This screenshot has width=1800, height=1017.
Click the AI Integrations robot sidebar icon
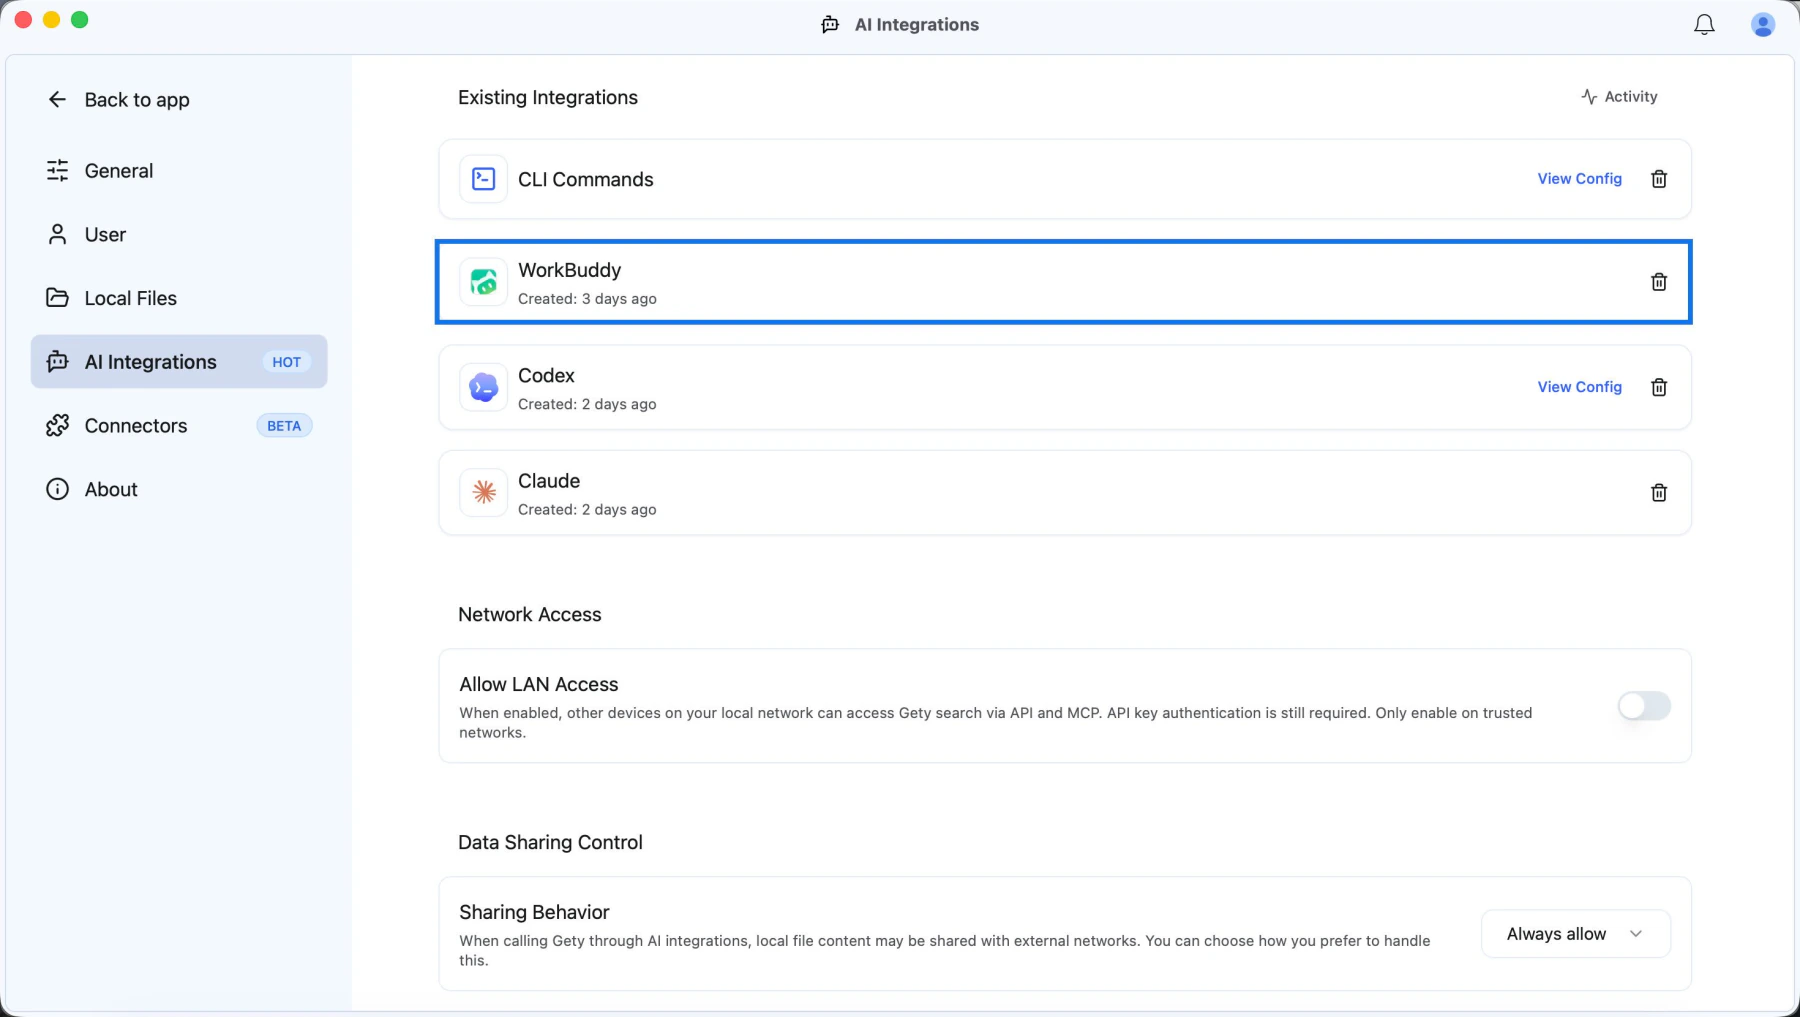pyautogui.click(x=57, y=362)
